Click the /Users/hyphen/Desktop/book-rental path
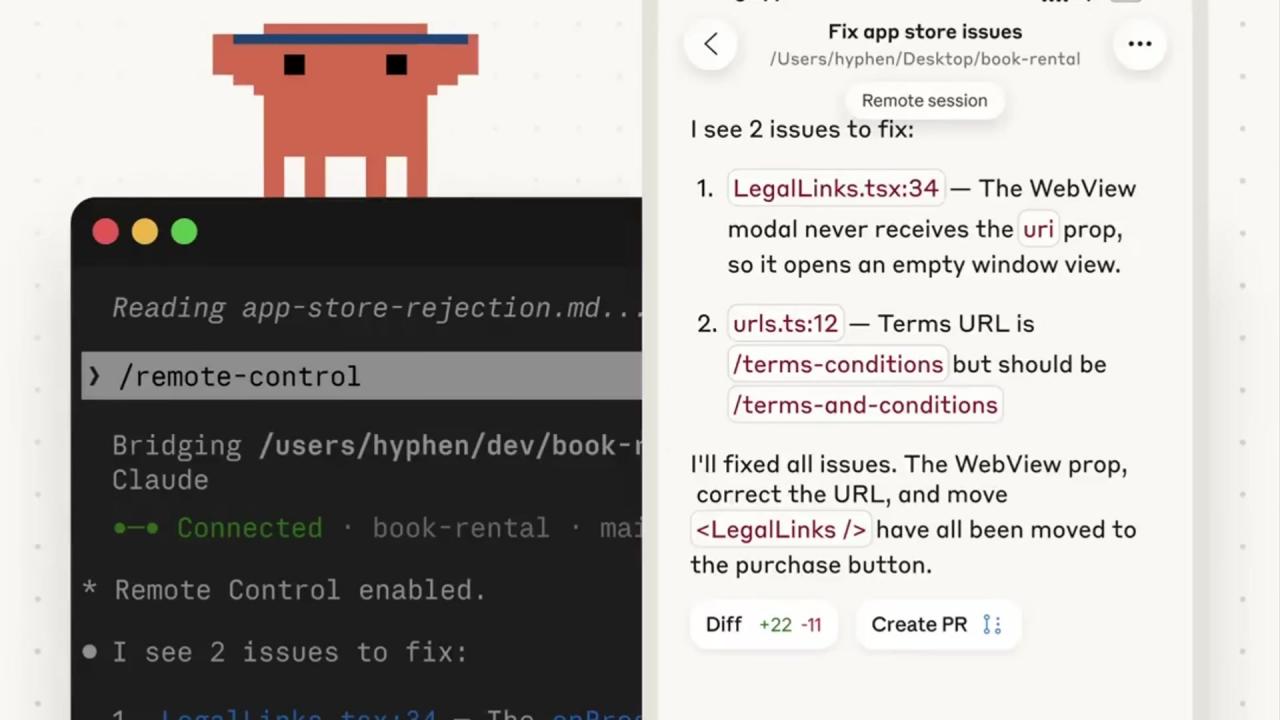 click(924, 59)
